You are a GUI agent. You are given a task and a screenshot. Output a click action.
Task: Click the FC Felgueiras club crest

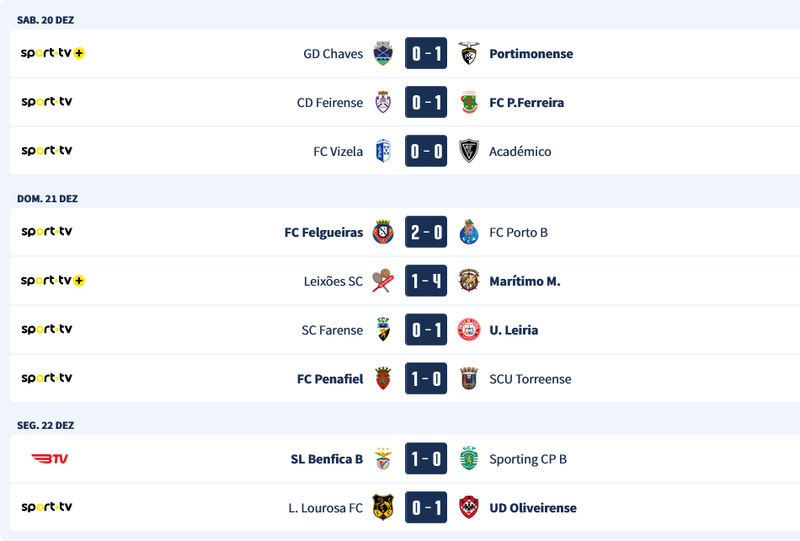[383, 233]
